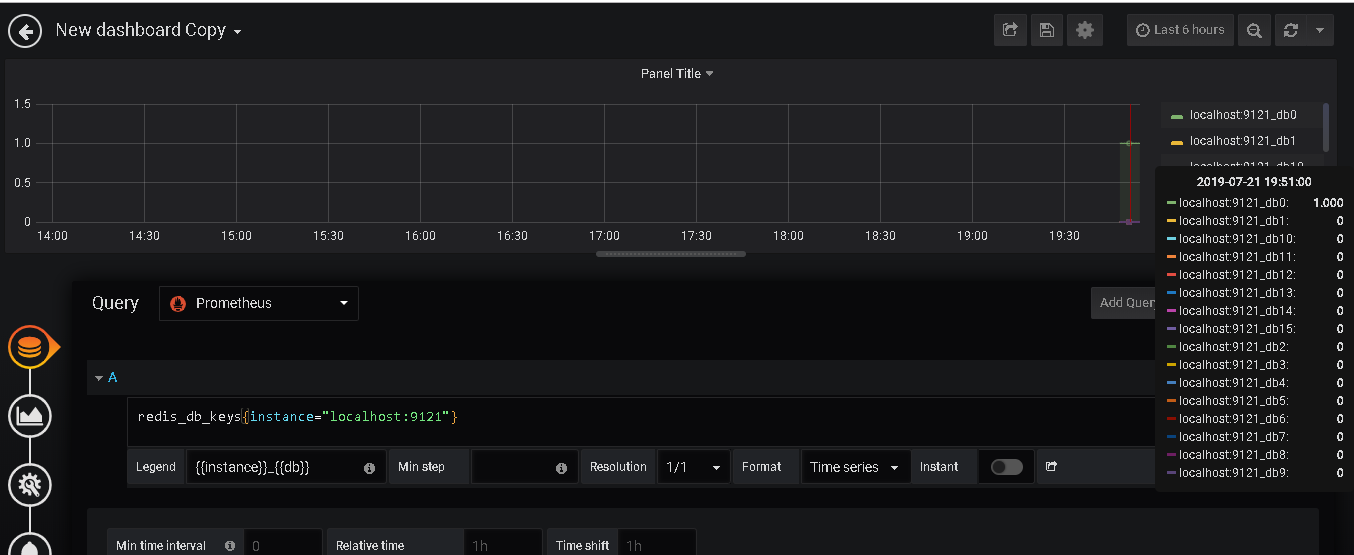Click the green db0 legend color swatch
The height and width of the screenshot is (555, 1354).
pos(1176,117)
